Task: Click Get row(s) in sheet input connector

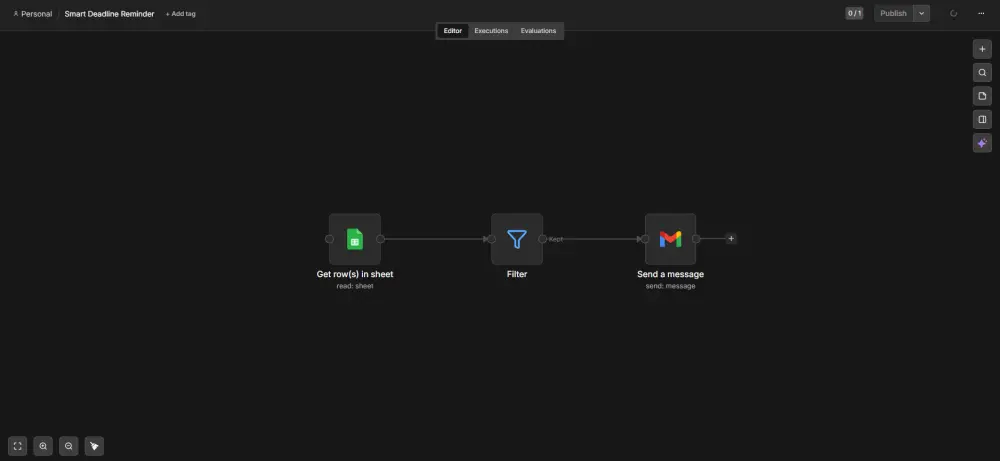Action: coord(329,239)
